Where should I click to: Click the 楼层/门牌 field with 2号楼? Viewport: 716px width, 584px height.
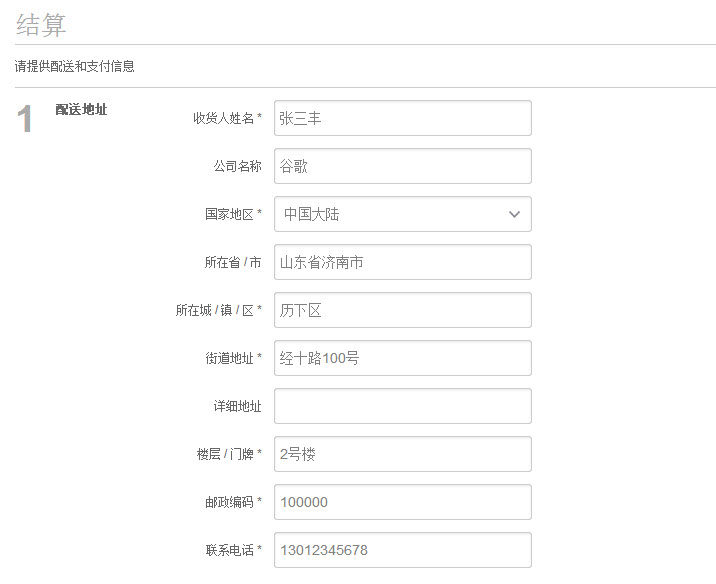(x=403, y=454)
